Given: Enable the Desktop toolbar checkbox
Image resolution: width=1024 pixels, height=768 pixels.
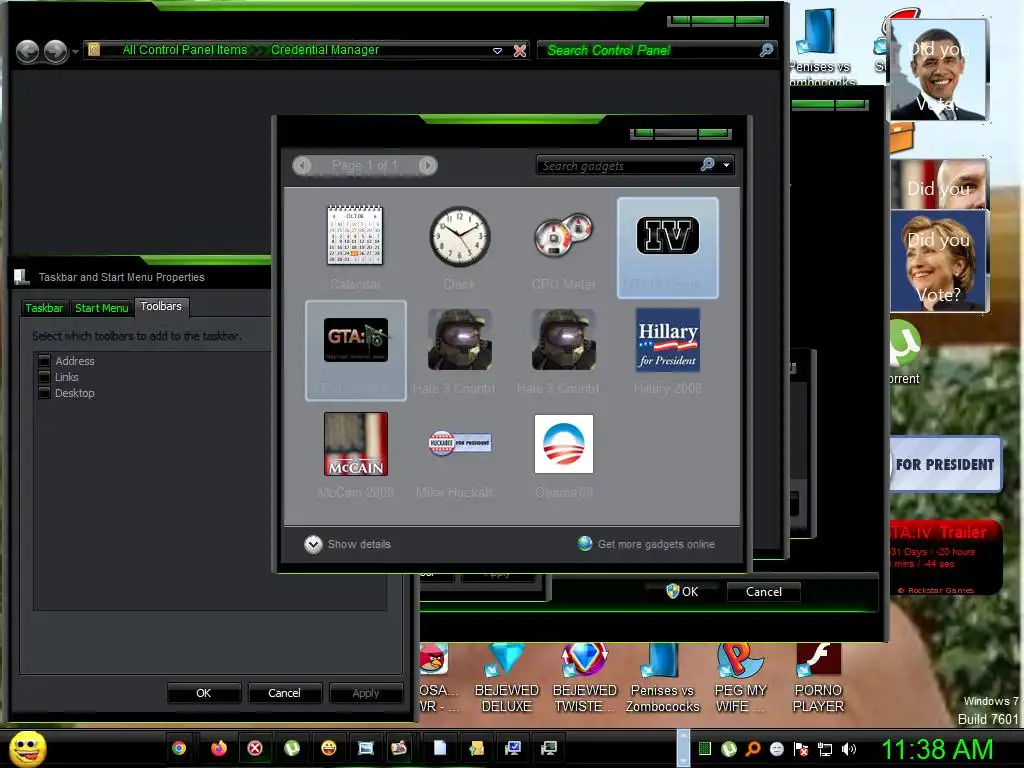Looking at the screenshot, I should 44,393.
